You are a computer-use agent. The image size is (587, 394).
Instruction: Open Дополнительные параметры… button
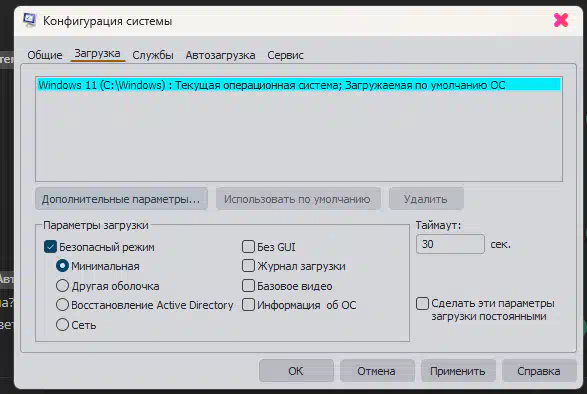pyautogui.click(x=121, y=199)
